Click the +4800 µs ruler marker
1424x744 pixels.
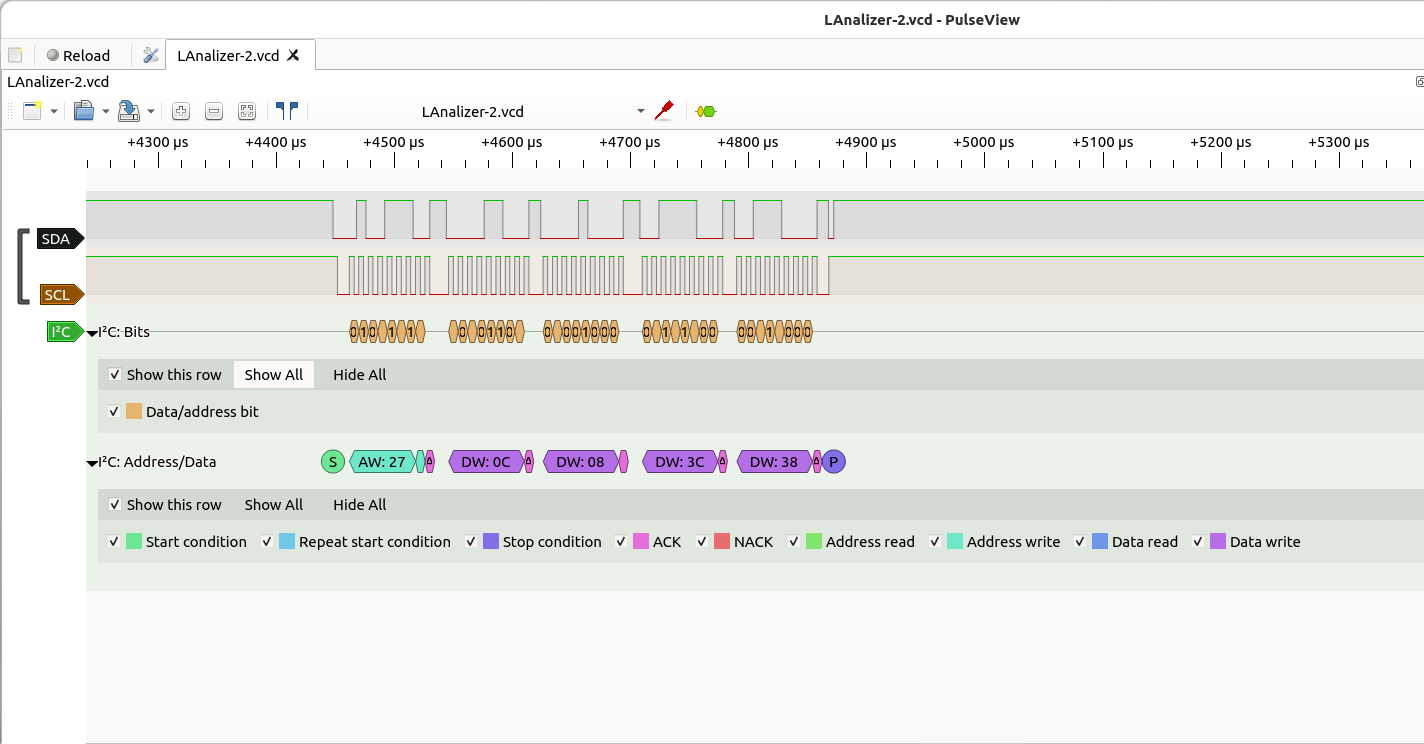(748, 143)
